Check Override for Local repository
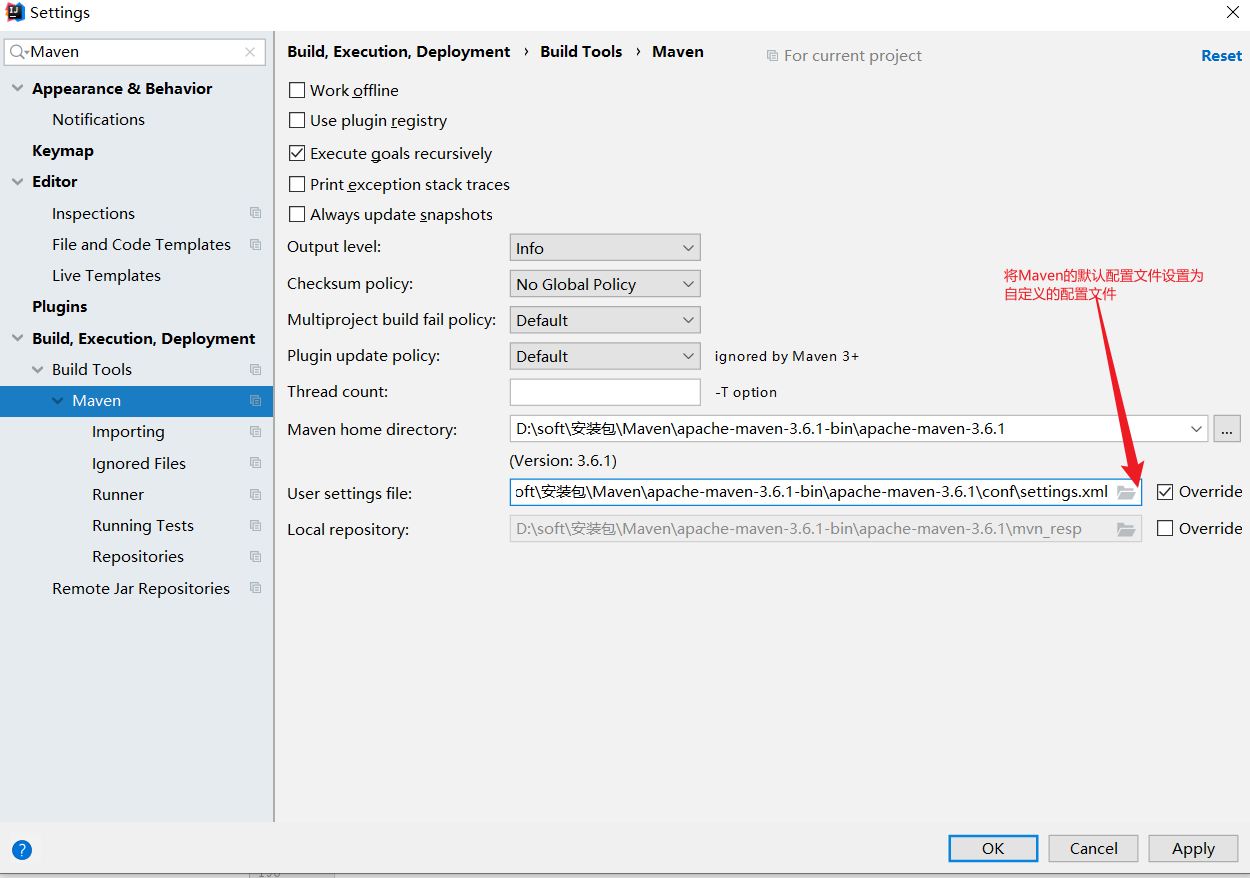This screenshot has height=878, width=1250. pyautogui.click(x=1165, y=528)
